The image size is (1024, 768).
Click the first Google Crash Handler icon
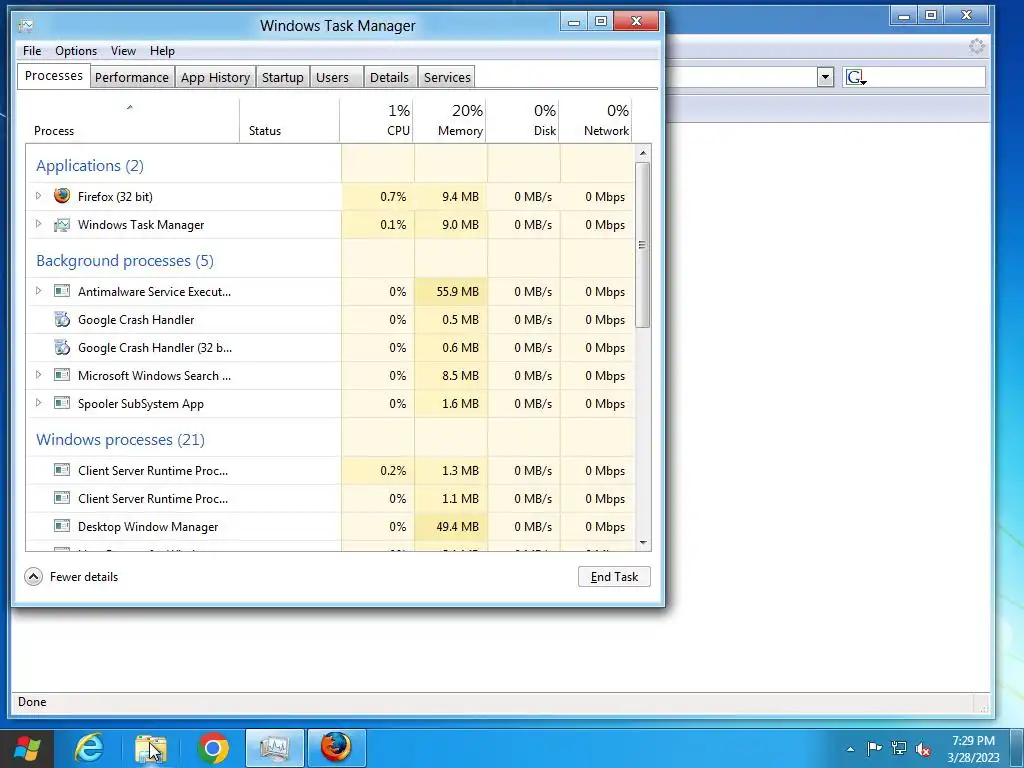(x=62, y=319)
